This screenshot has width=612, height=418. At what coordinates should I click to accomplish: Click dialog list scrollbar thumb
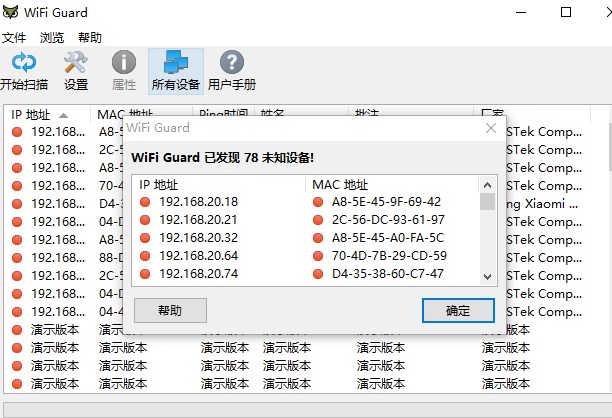tap(487, 202)
